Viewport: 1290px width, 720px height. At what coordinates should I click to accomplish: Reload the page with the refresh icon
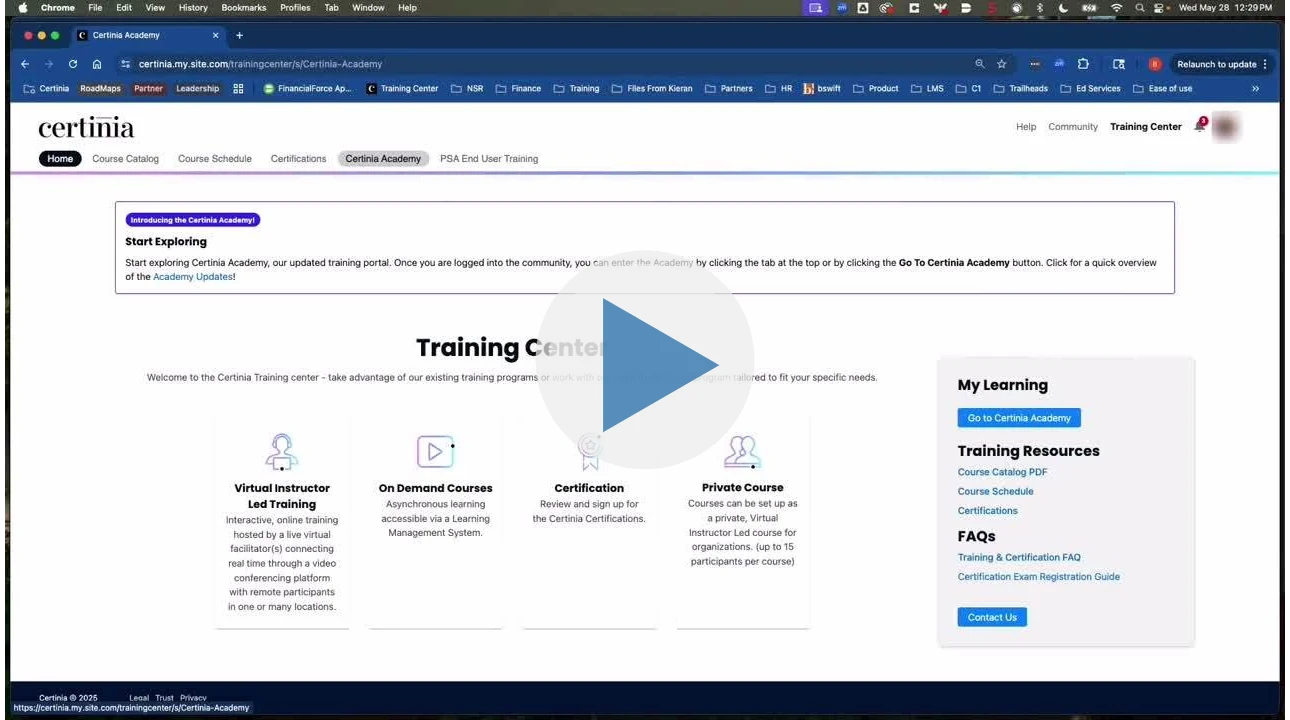click(73, 64)
